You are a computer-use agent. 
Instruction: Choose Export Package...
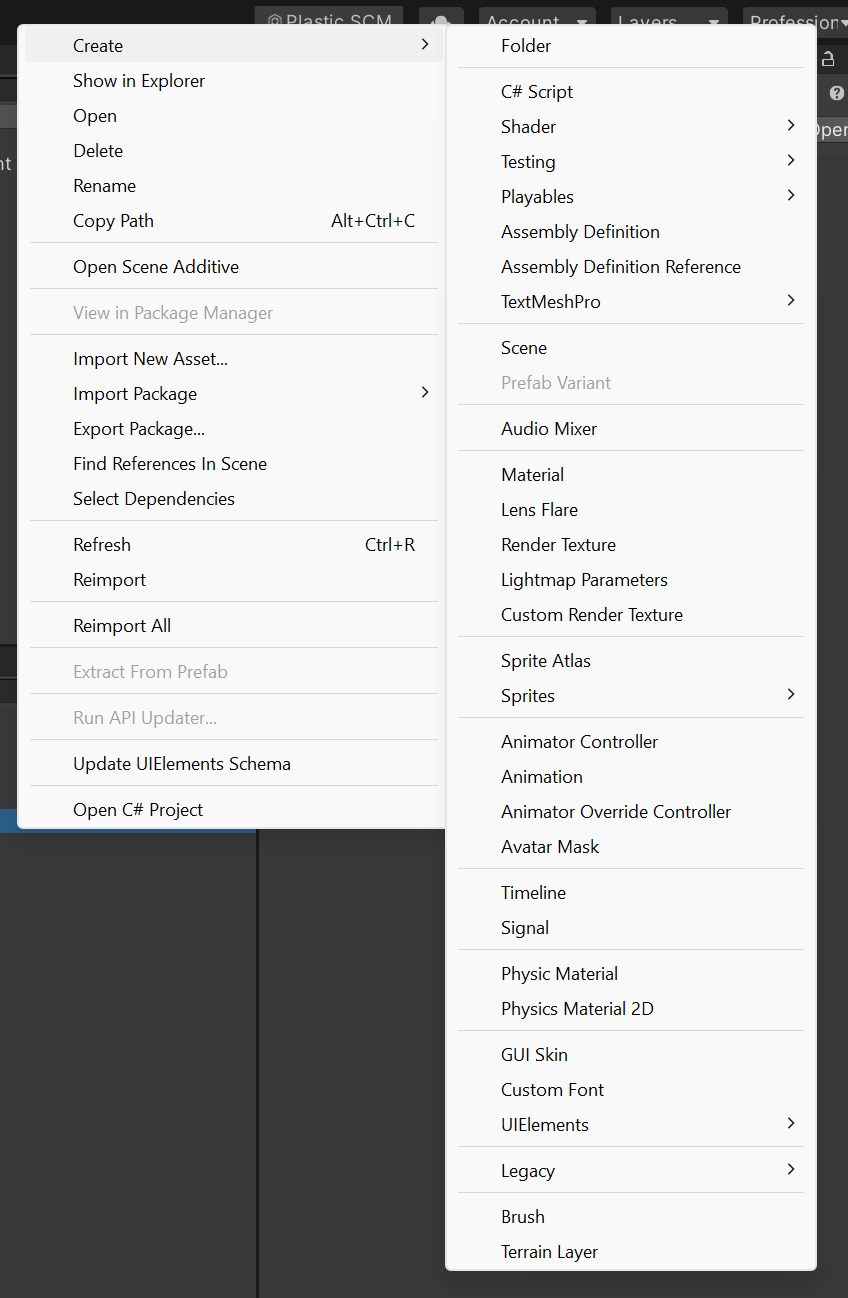pyautogui.click(x=233, y=429)
